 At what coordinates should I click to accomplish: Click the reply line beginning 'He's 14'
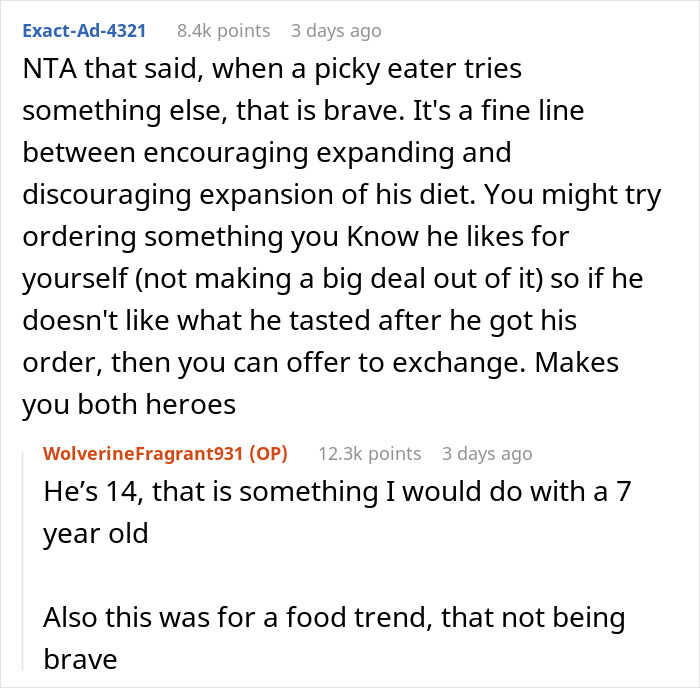coord(338,492)
